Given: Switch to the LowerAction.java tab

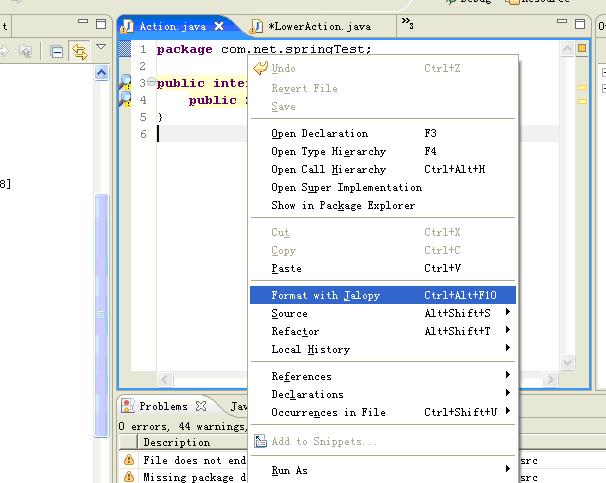Looking at the screenshot, I should click(x=320, y=26).
